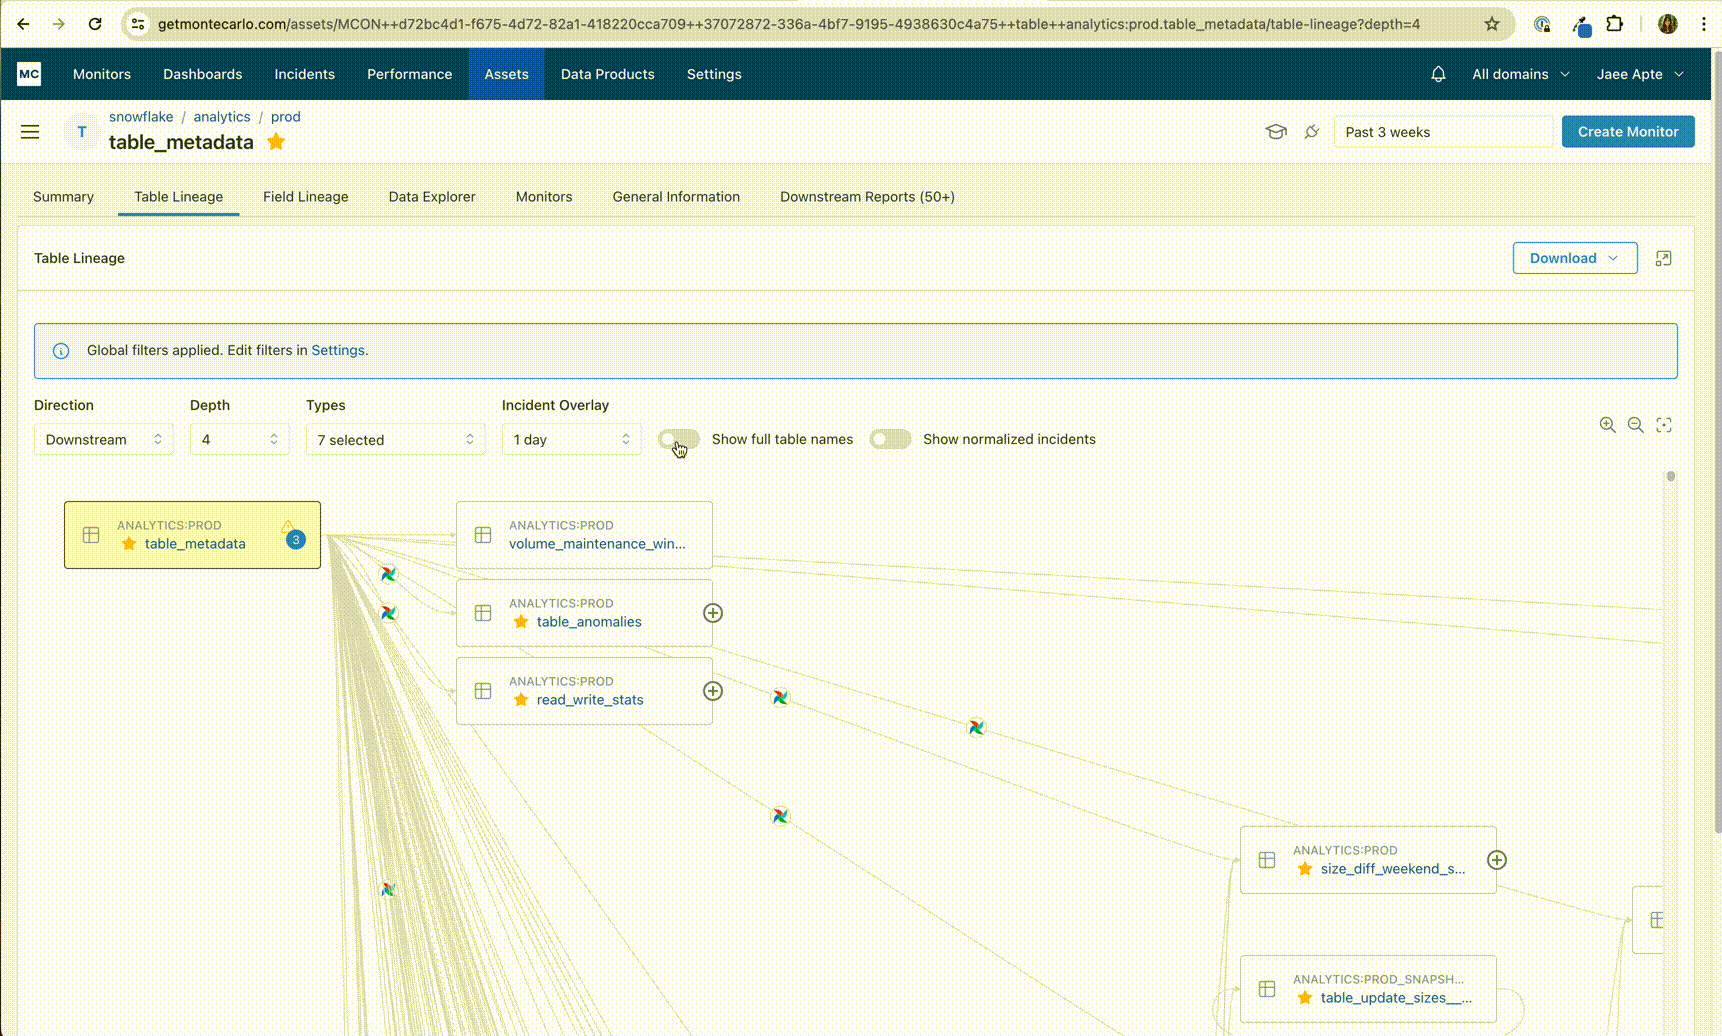The height and width of the screenshot is (1036, 1722).
Task: Toggle Show full table names
Action: (x=679, y=439)
